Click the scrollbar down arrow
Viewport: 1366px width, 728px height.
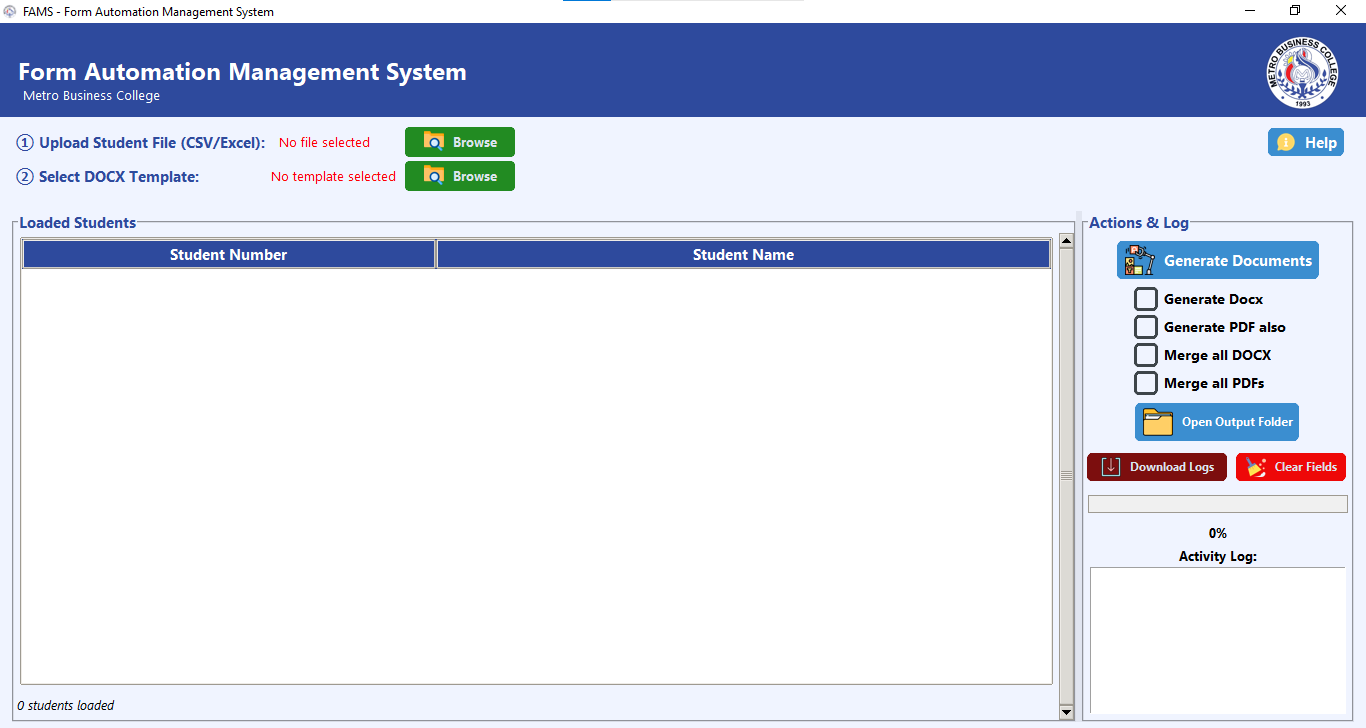coord(1066,711)
